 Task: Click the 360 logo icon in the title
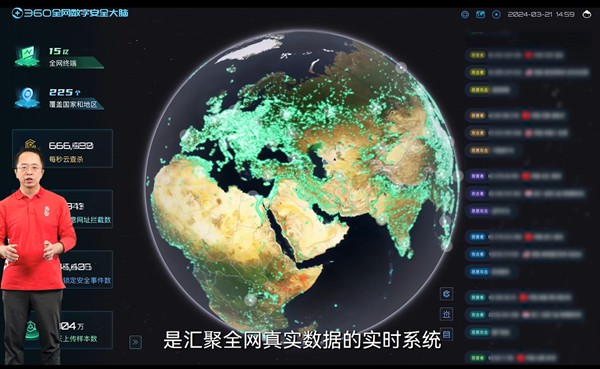point(17,13)
